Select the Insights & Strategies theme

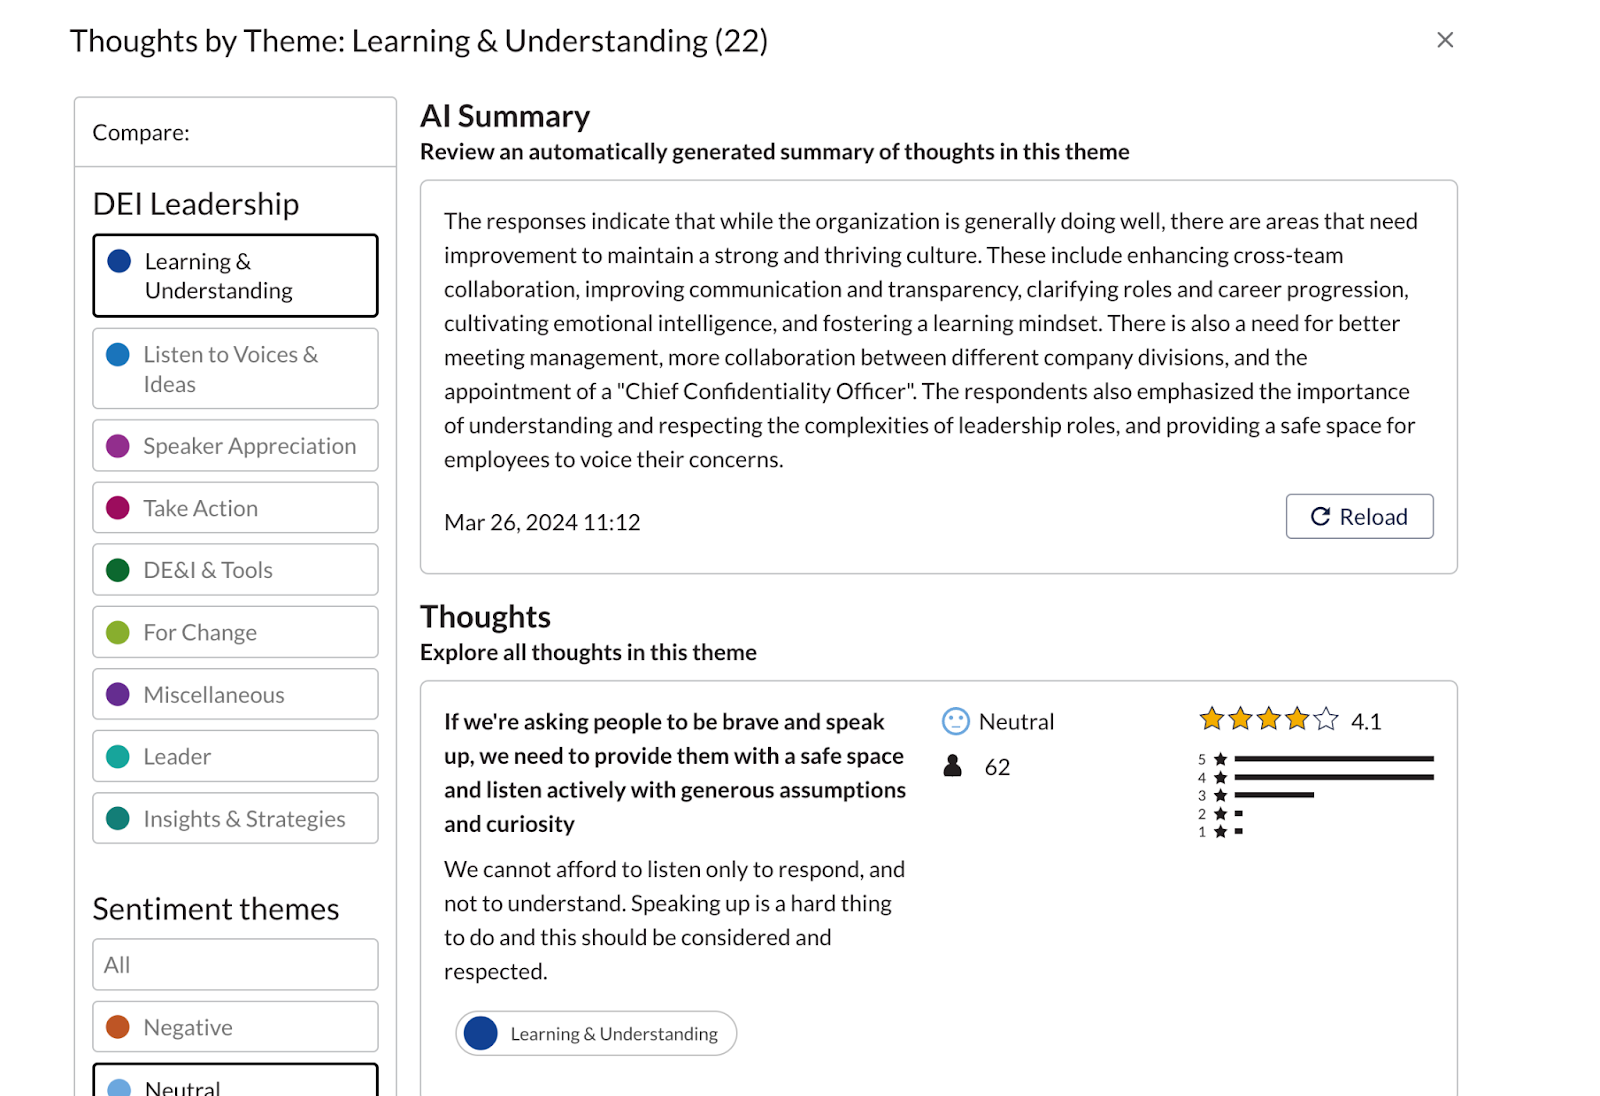point(235,818)
